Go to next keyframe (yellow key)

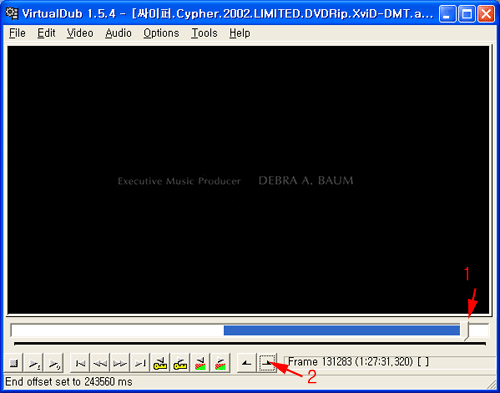click(180, 363)
